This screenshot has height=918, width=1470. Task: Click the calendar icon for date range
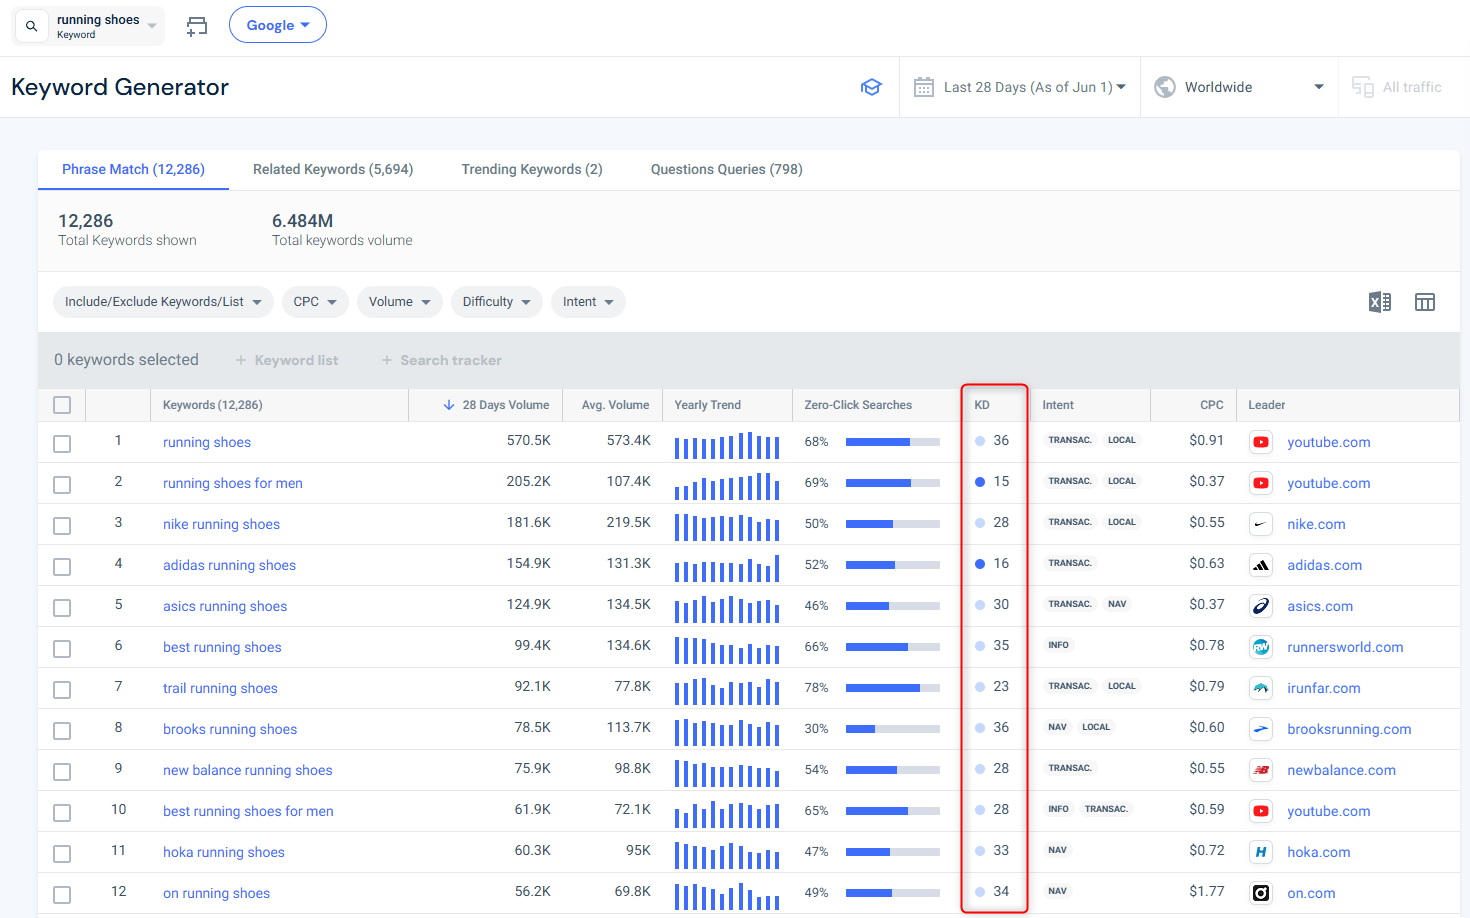point(924,87)
